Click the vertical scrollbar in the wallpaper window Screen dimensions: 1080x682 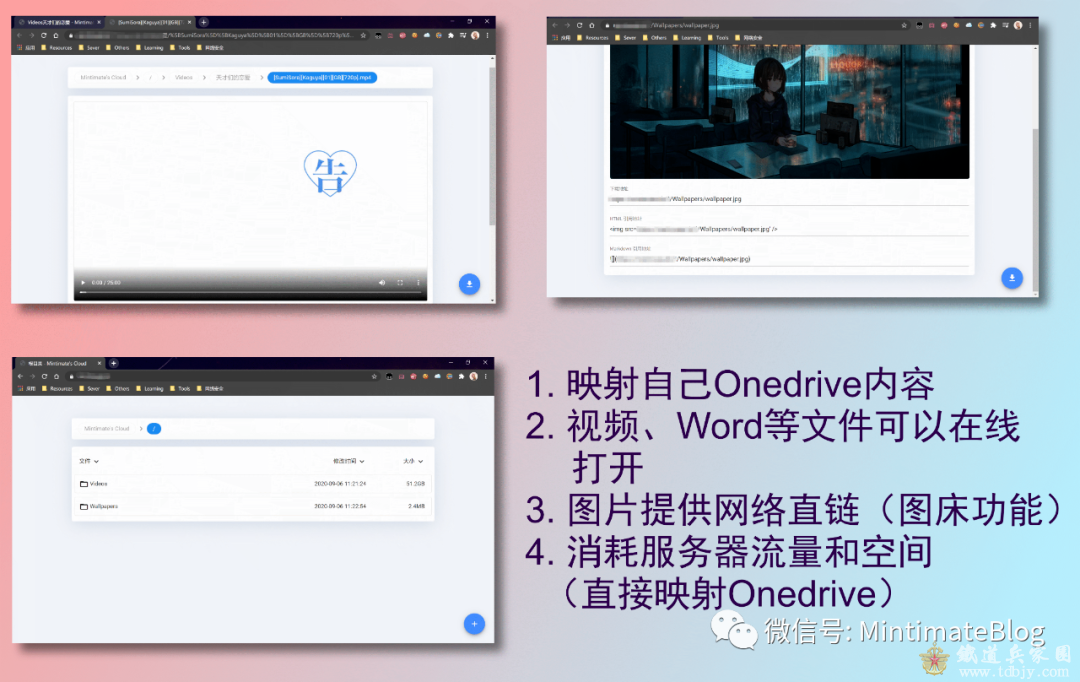click(x=1035, y=210)
